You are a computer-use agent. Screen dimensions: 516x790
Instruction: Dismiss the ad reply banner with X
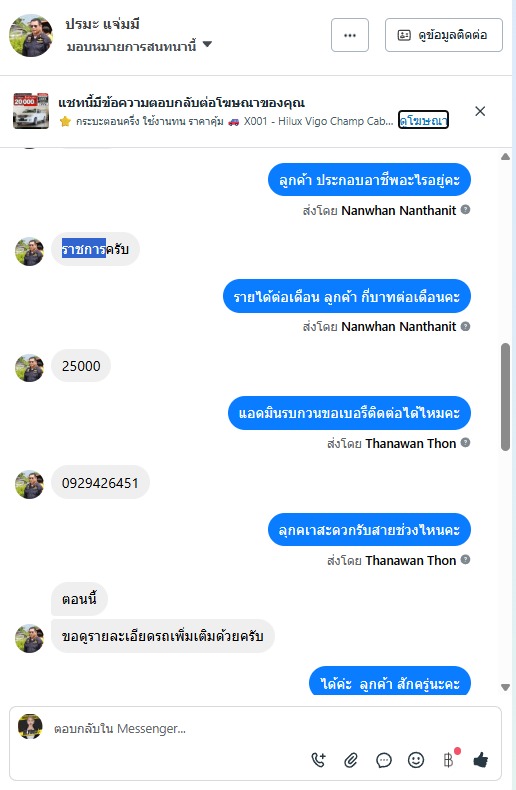[x=480, y=111]
